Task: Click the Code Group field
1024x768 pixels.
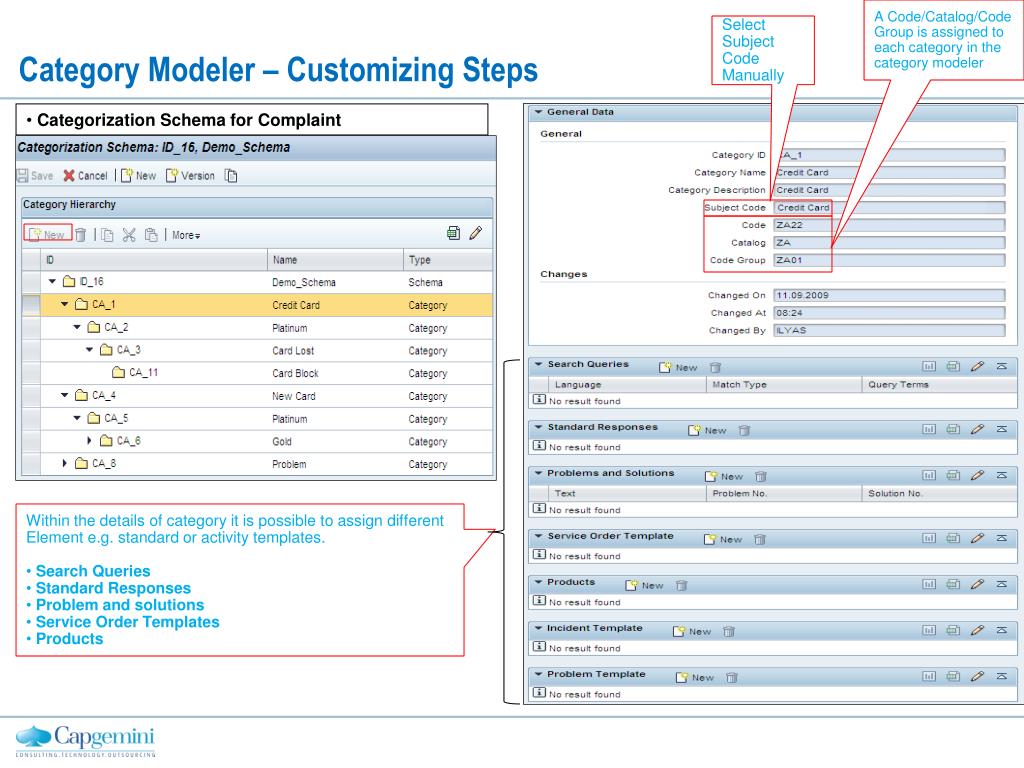Action: pos(889,260)
